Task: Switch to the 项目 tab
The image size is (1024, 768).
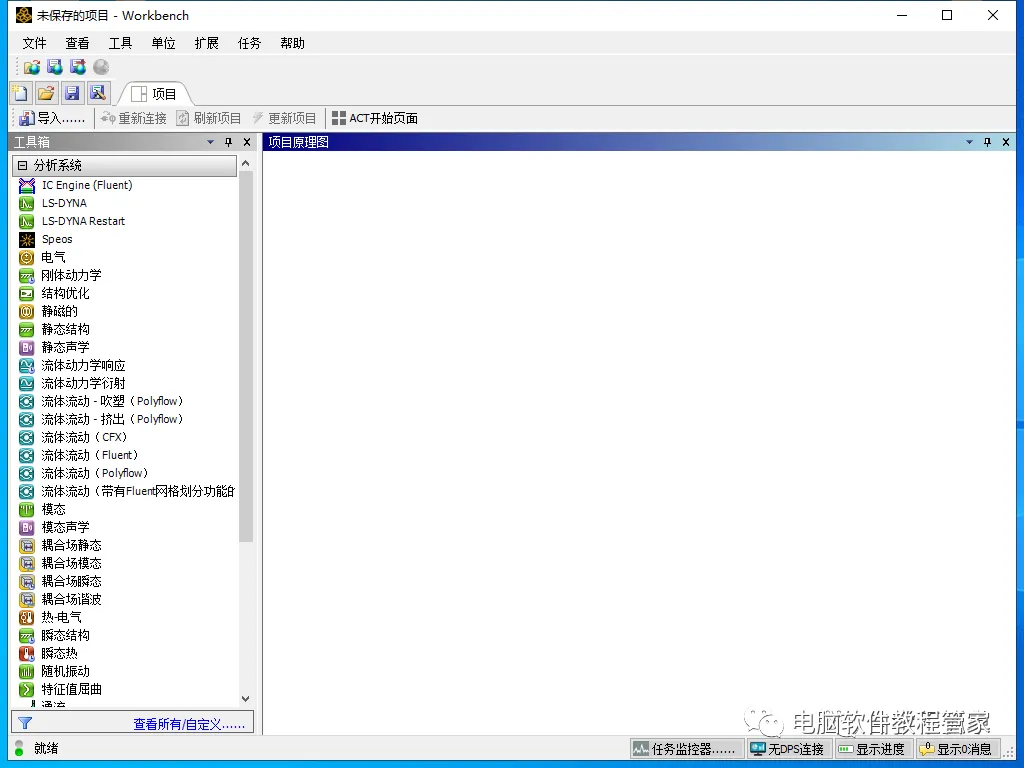Action: pos(154,94)
